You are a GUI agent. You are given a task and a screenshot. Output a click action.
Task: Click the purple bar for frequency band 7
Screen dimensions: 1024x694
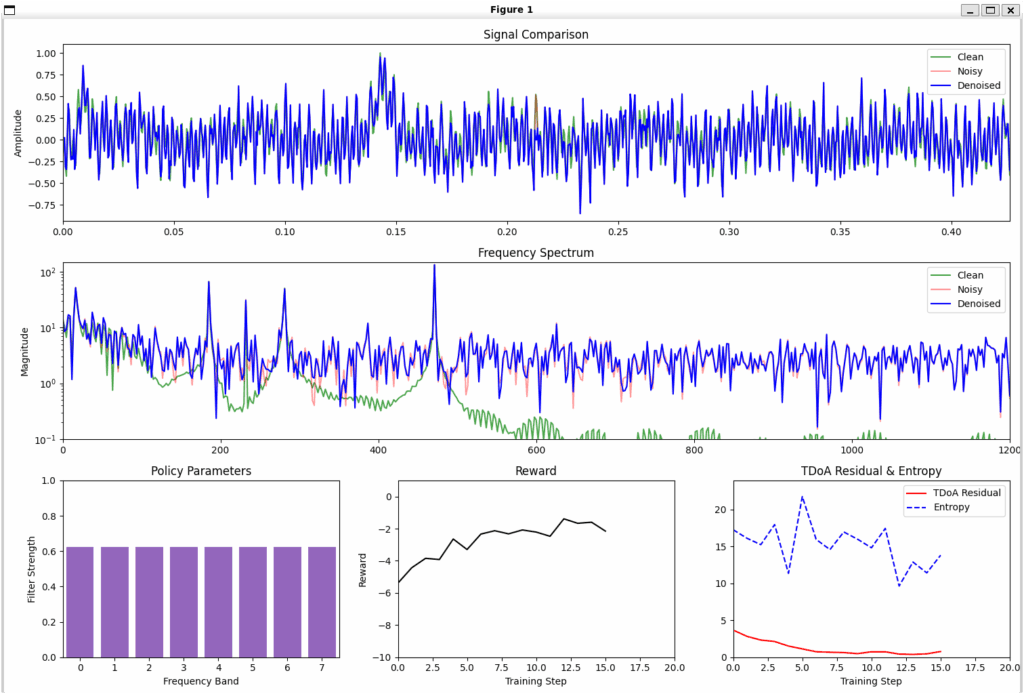click(x=322, y=602)
